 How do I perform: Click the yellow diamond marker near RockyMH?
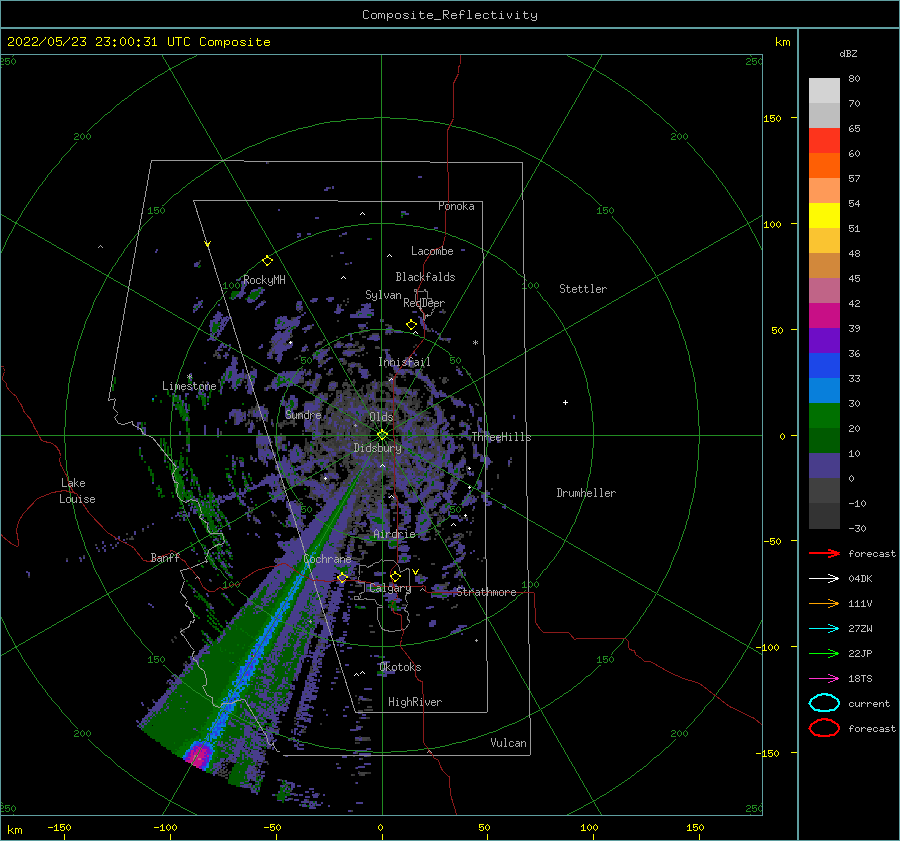(267, 261)
